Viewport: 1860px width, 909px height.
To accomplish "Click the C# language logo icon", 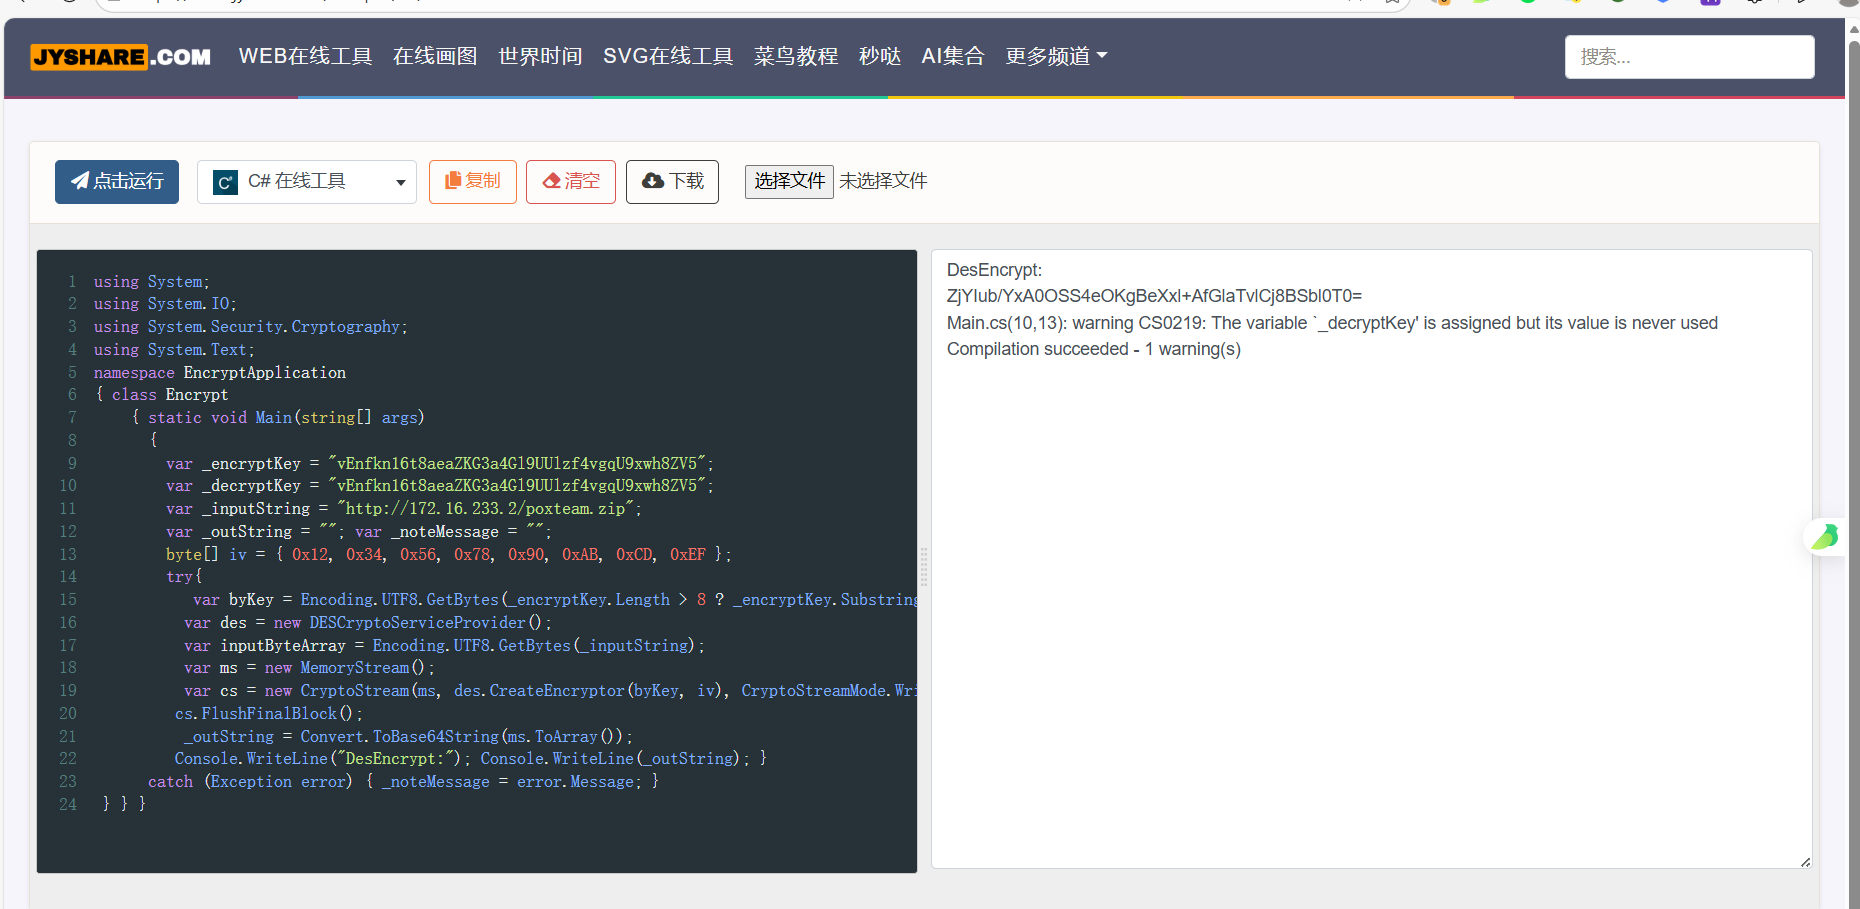I will [x=226, y=182].
